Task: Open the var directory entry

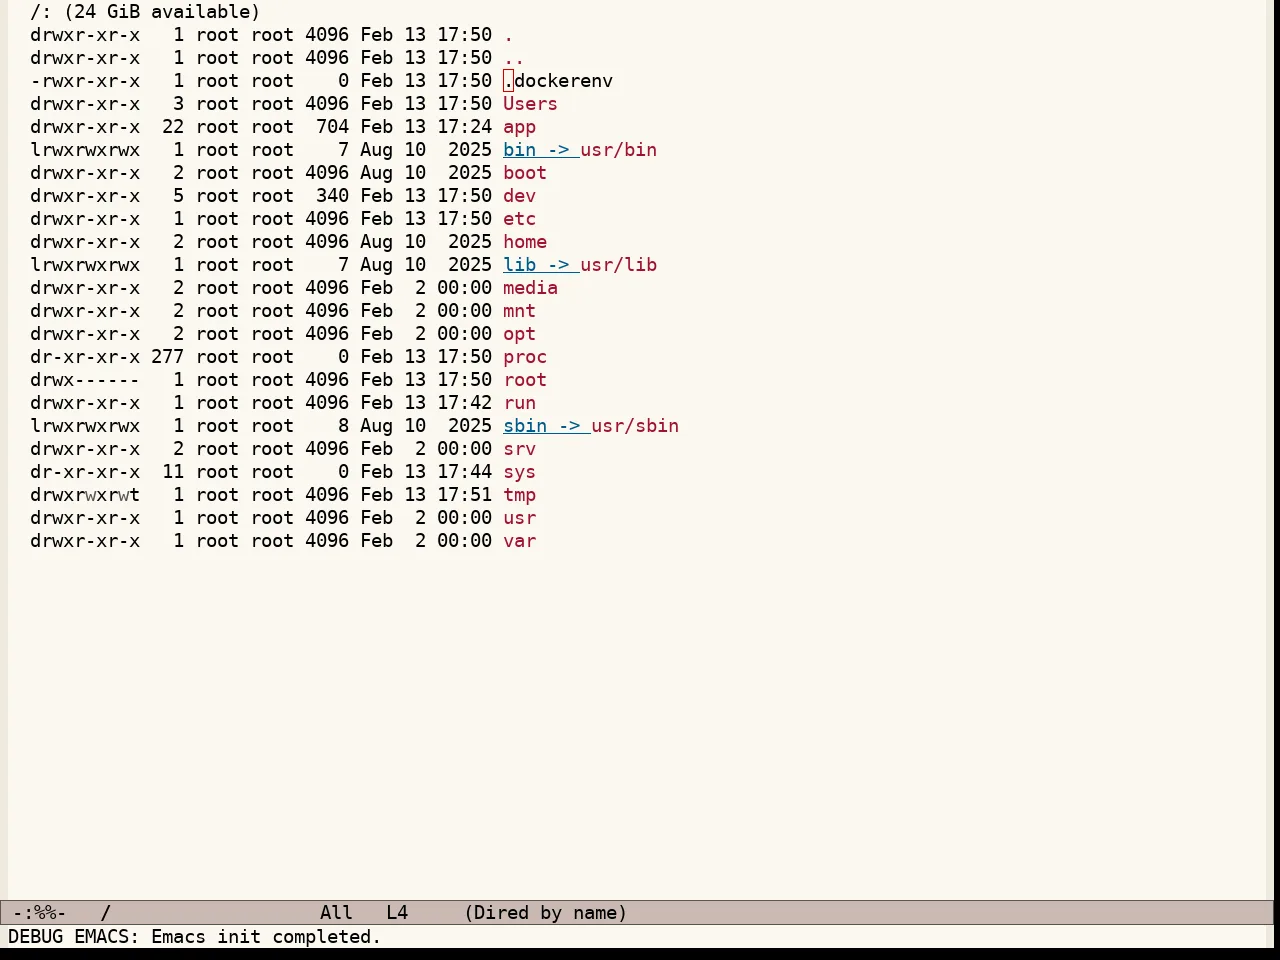Action: click(x=519, y=541)
